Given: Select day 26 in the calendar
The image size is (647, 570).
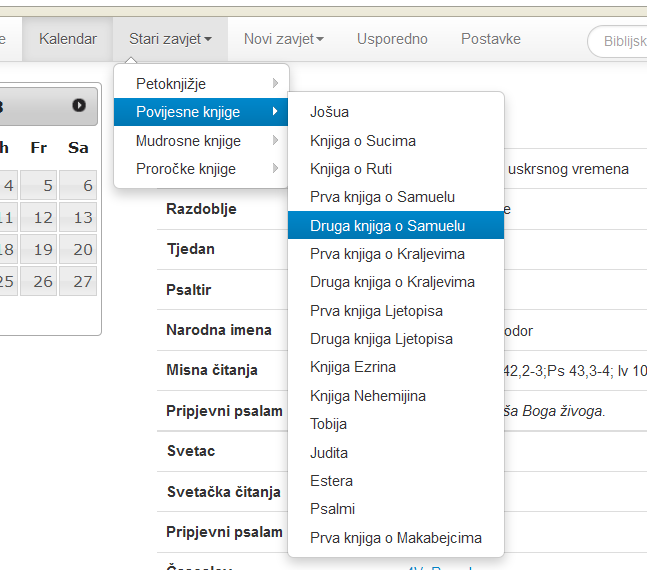Looking at the screenshot, I should (40, 282).
